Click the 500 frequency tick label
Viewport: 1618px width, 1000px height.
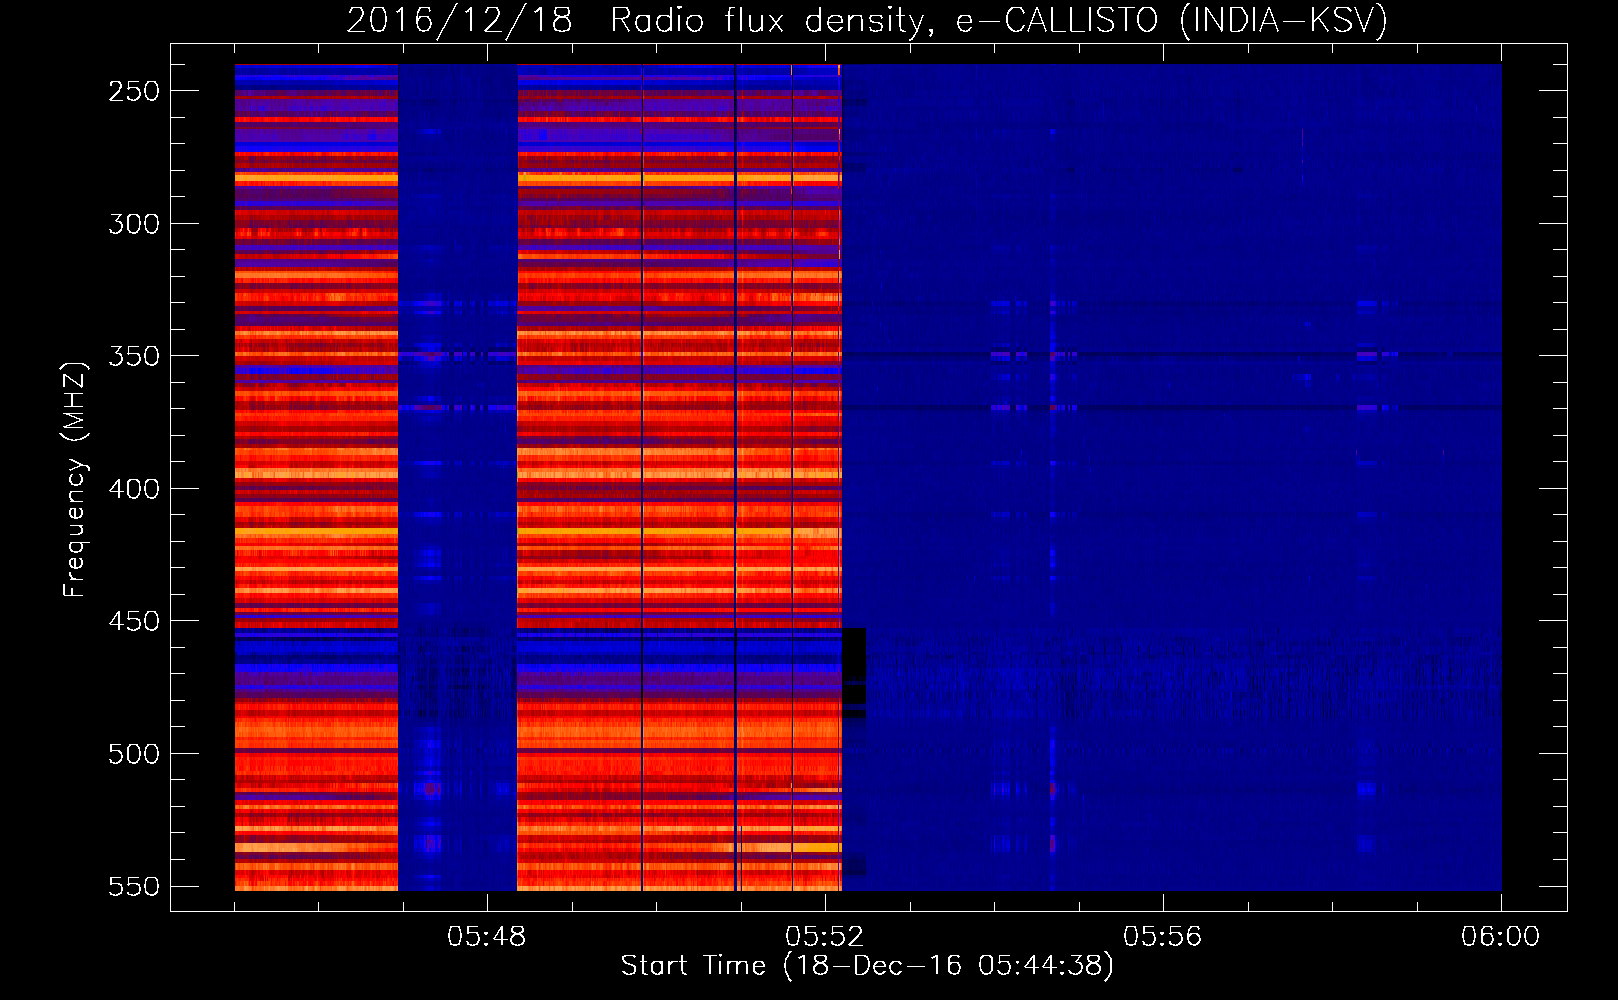[134, 754]
